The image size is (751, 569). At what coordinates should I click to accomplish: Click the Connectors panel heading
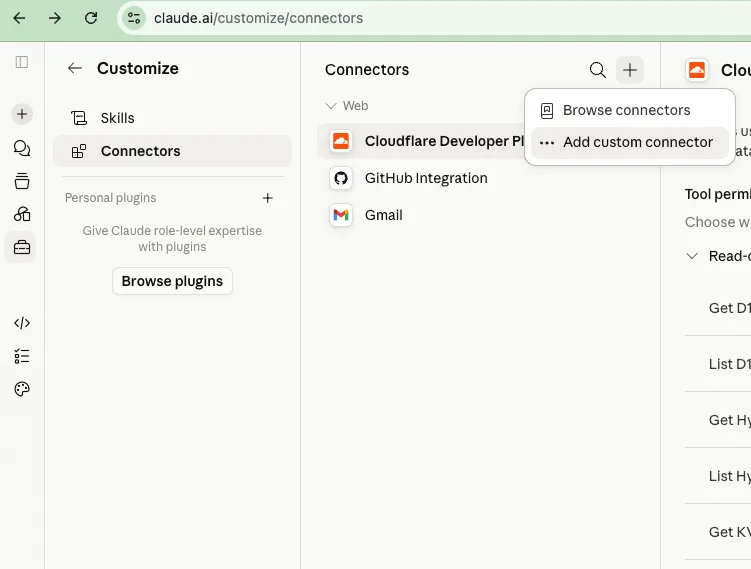coord(367,70)
